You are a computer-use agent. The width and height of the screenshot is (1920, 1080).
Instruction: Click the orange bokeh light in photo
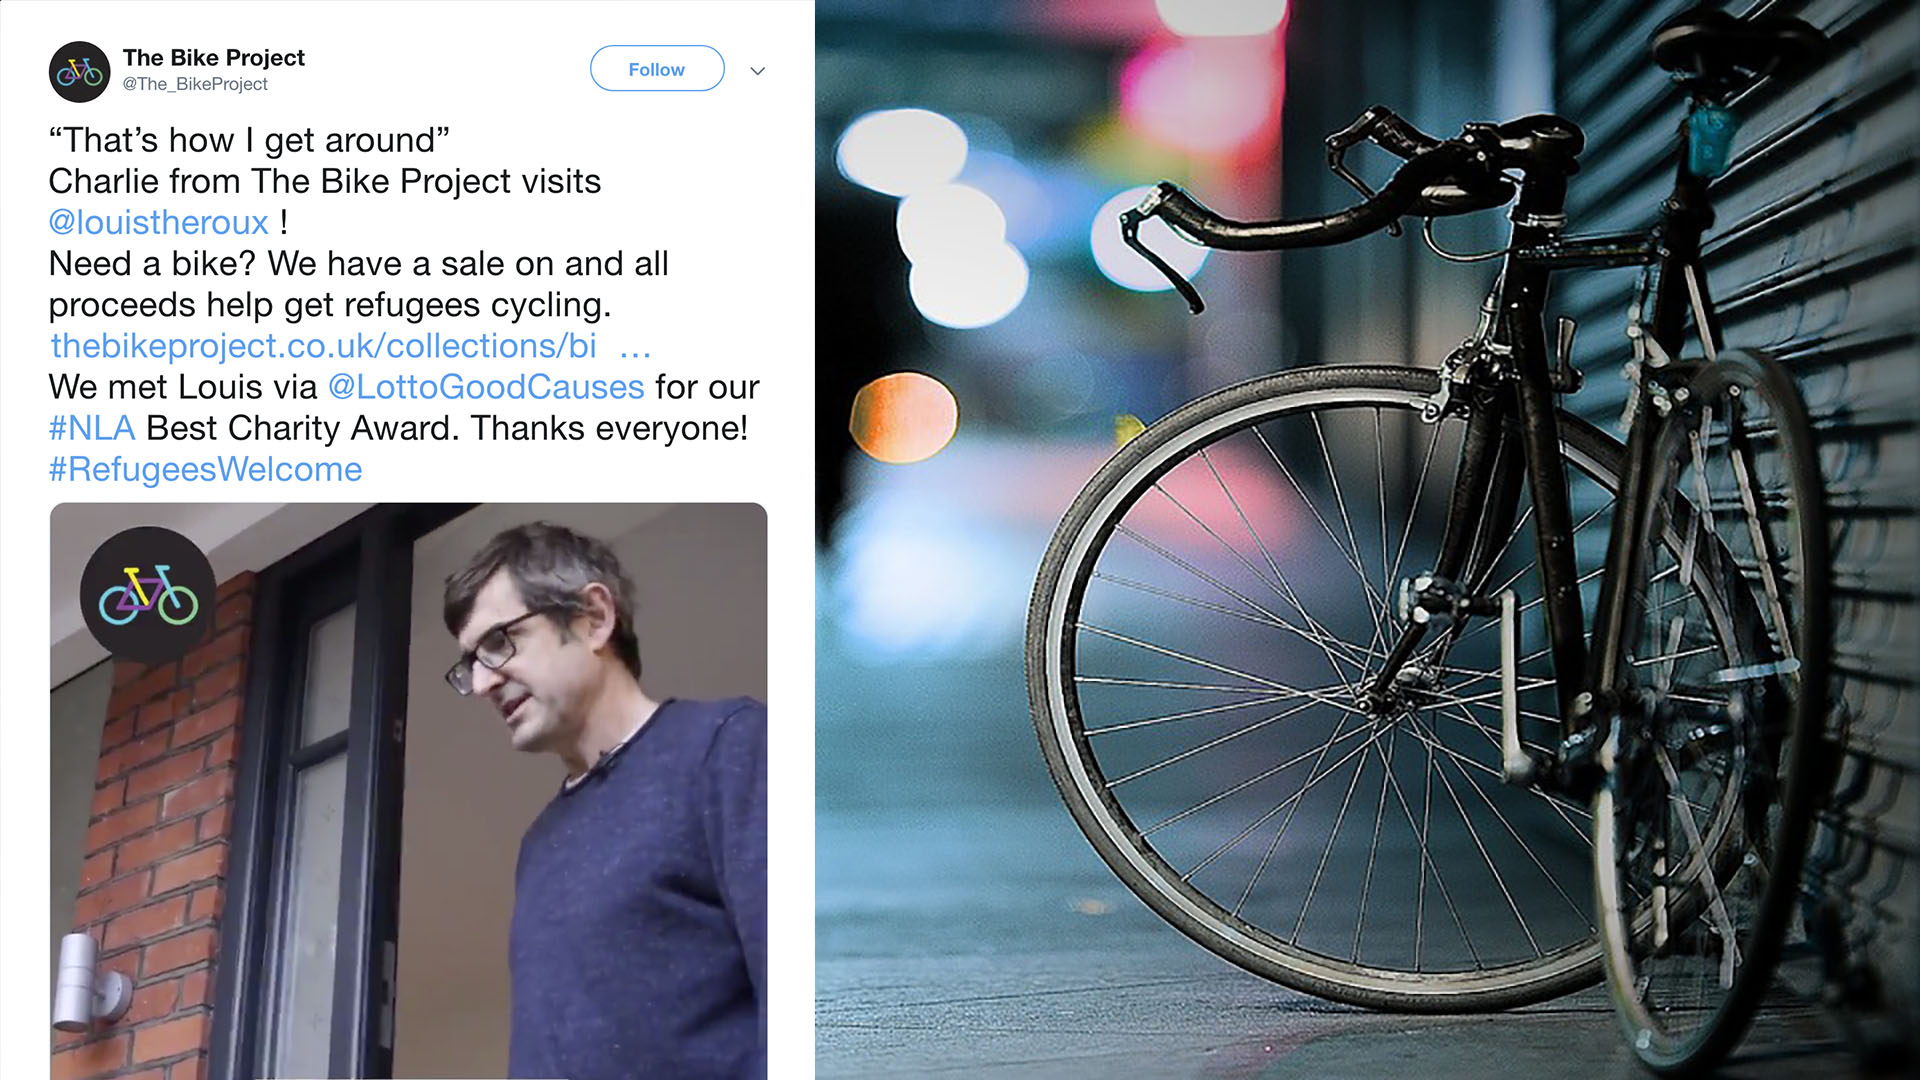click(903, 418)
